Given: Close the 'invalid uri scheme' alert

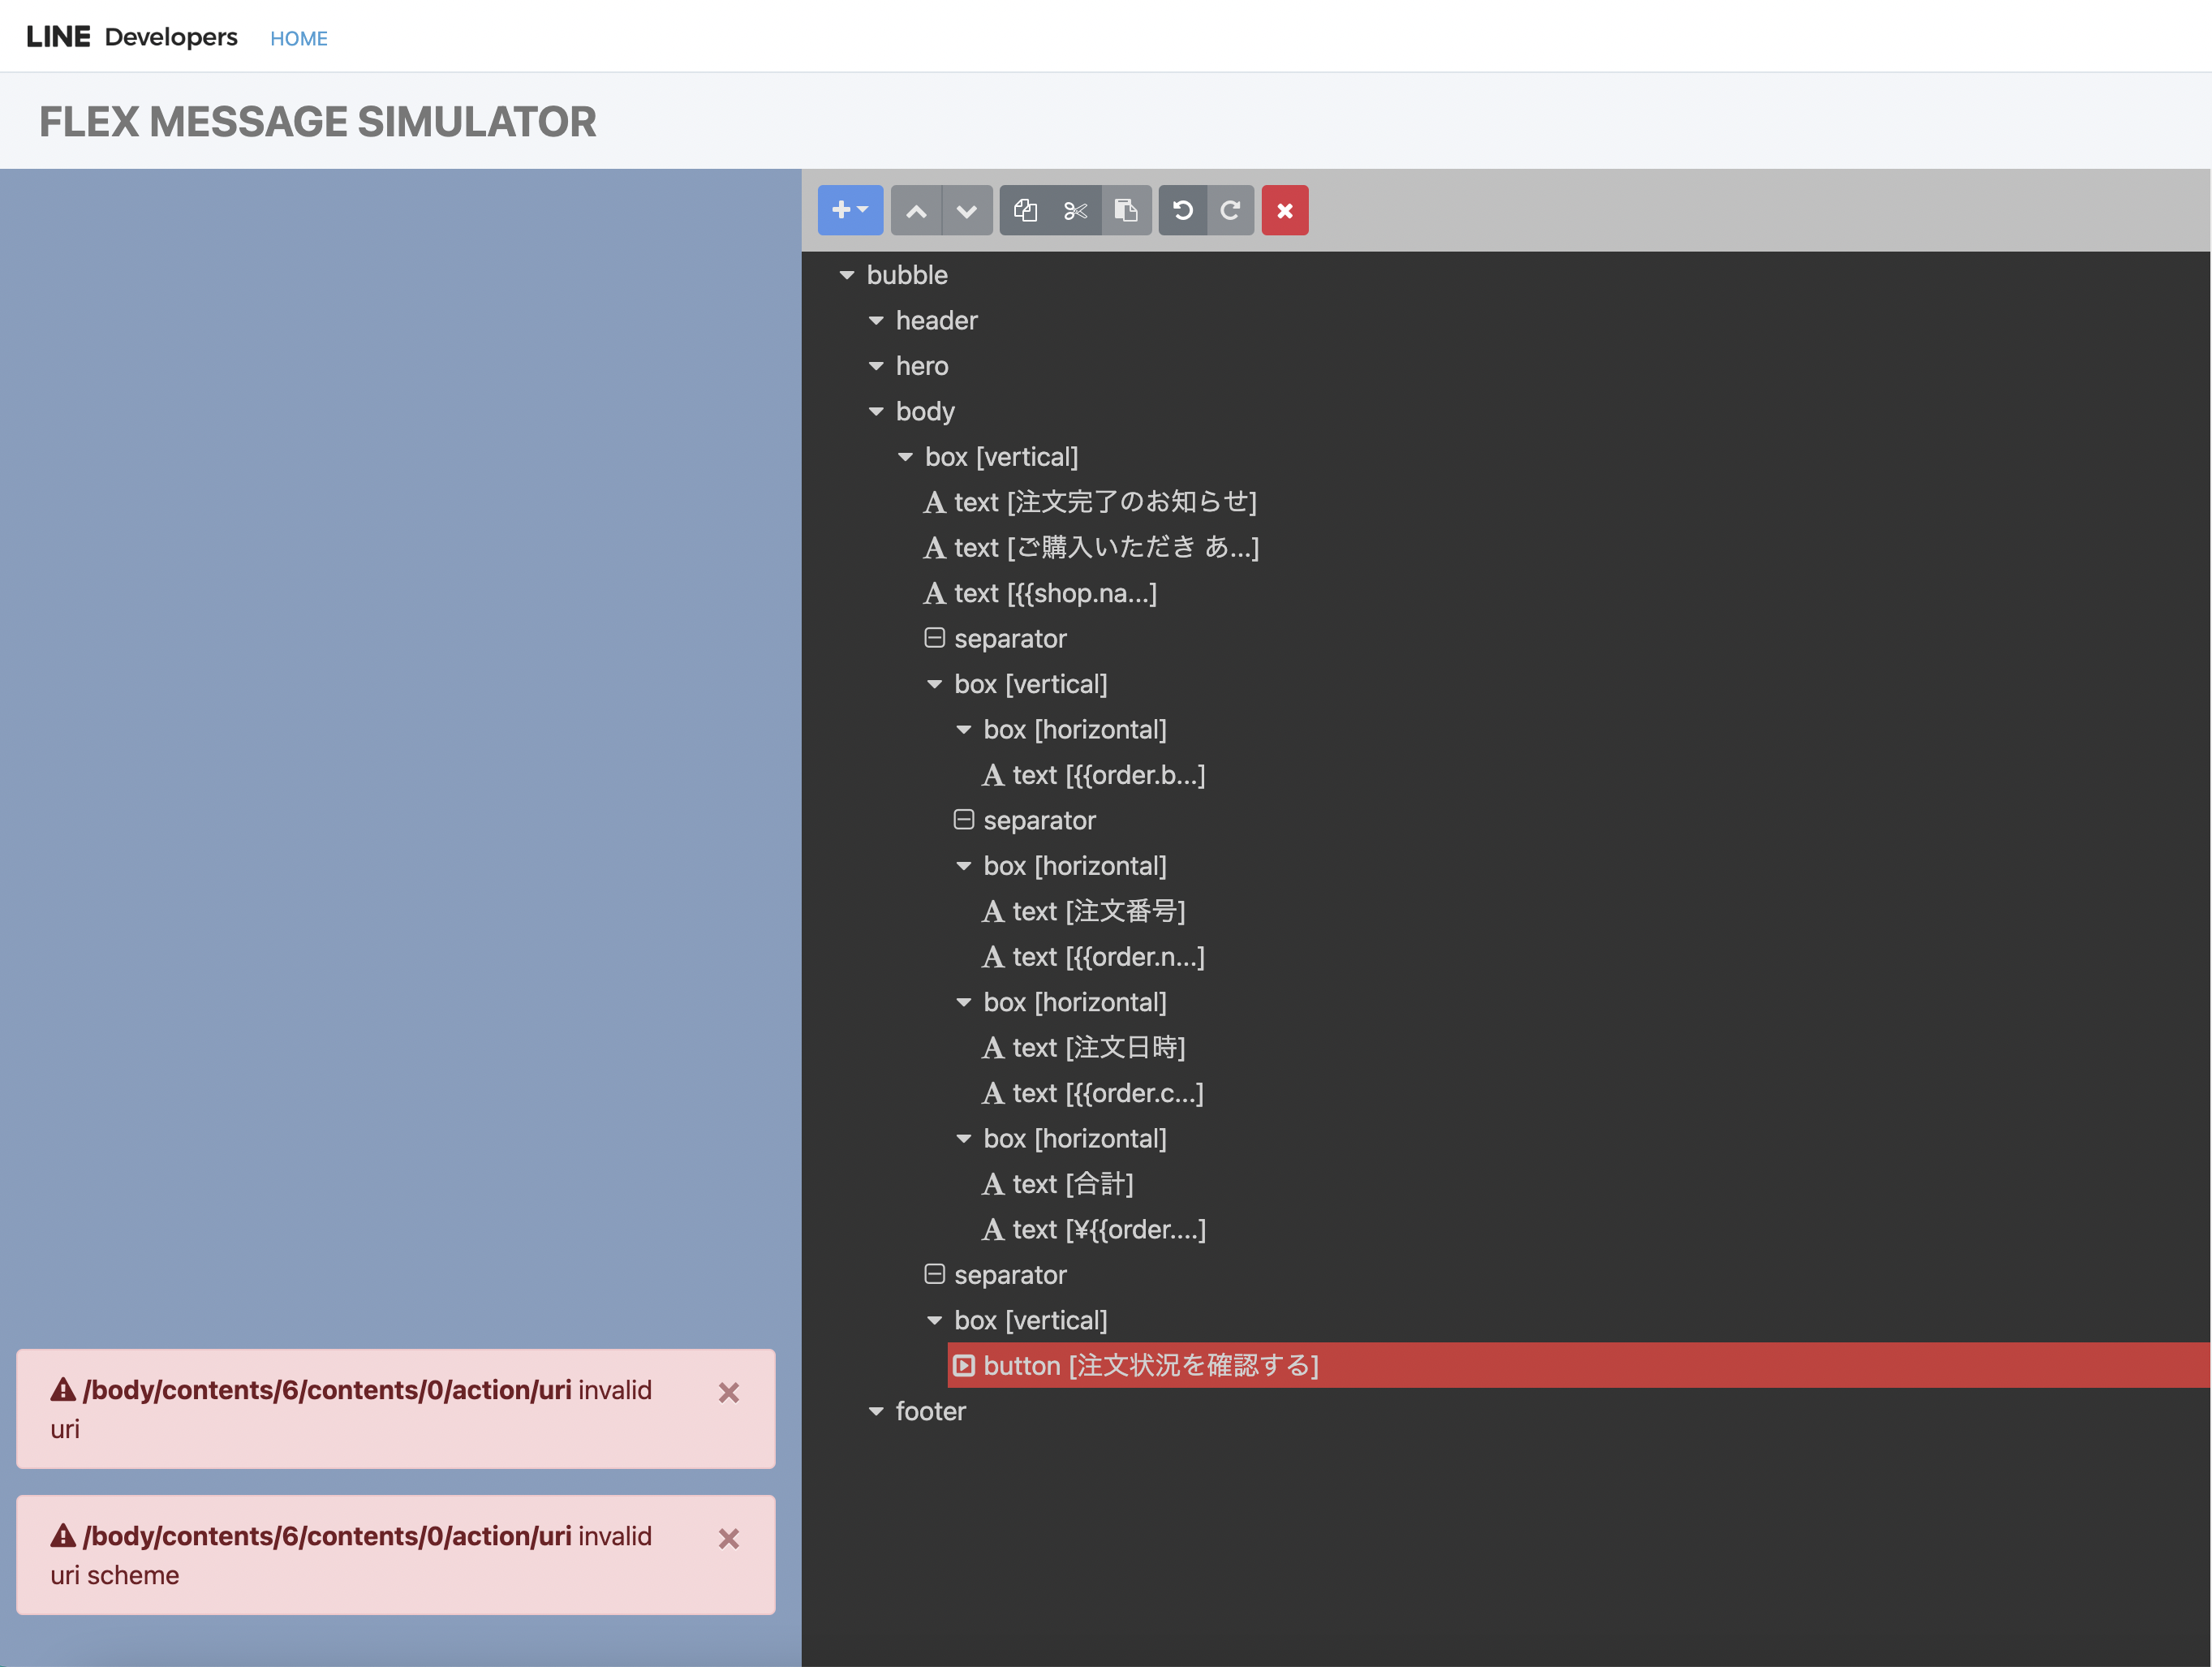Looking at the screenshot, I should click(x=729, y=1538).
